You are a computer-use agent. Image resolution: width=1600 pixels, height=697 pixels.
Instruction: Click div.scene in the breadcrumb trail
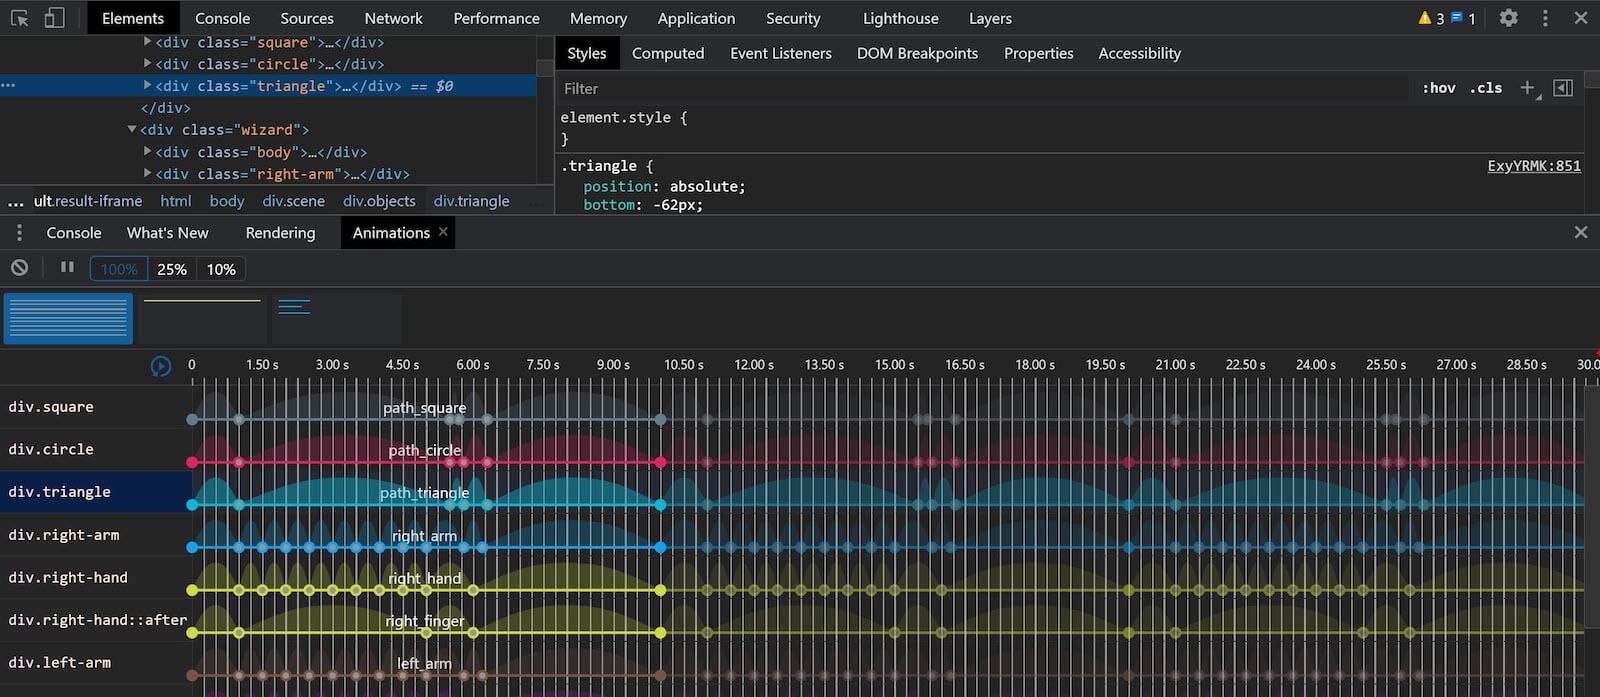(293, 201)
